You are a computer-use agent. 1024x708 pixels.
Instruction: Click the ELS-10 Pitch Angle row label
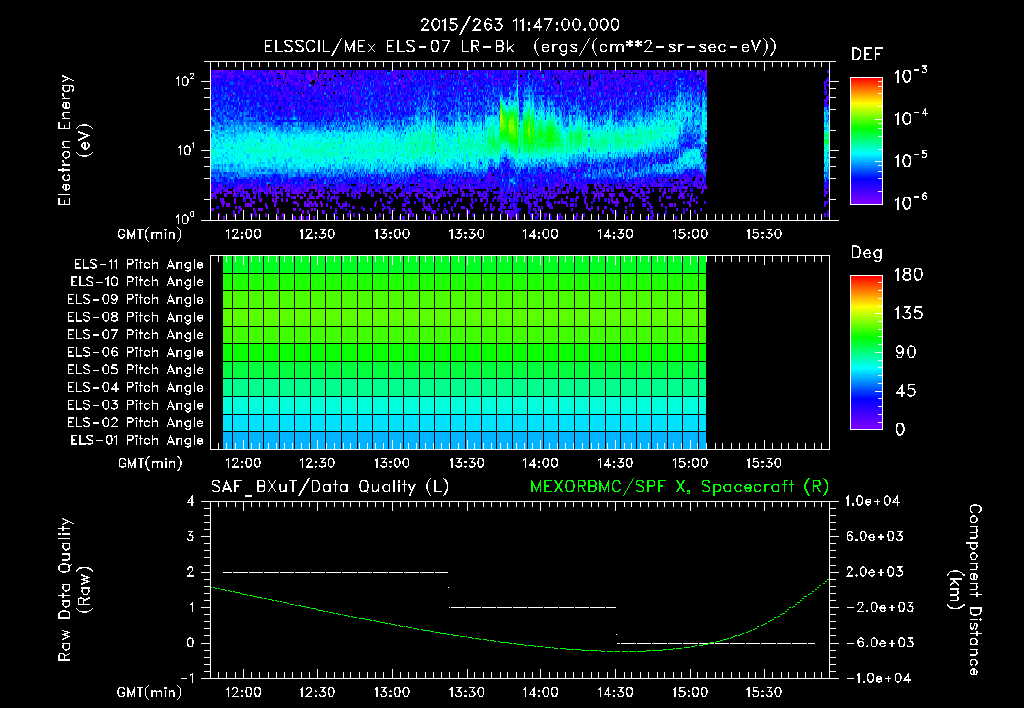136,282
